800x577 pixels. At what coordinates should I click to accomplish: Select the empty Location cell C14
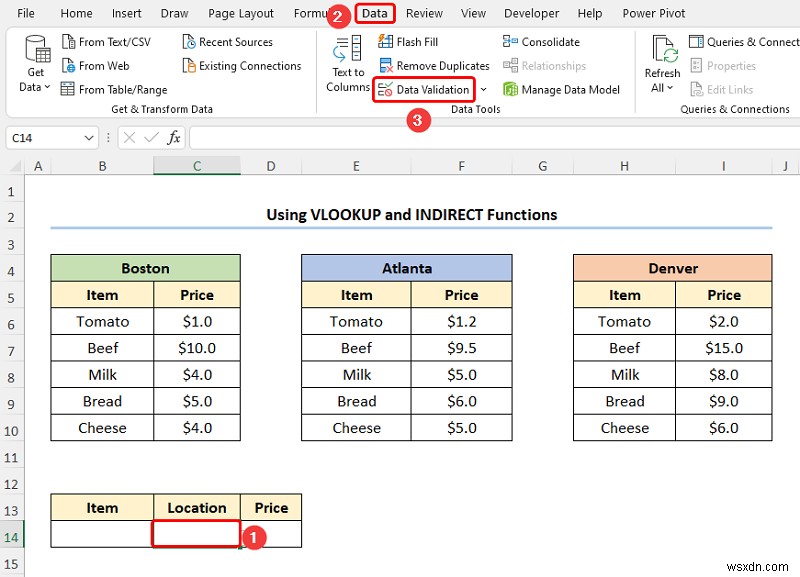[x=196, y=534]
